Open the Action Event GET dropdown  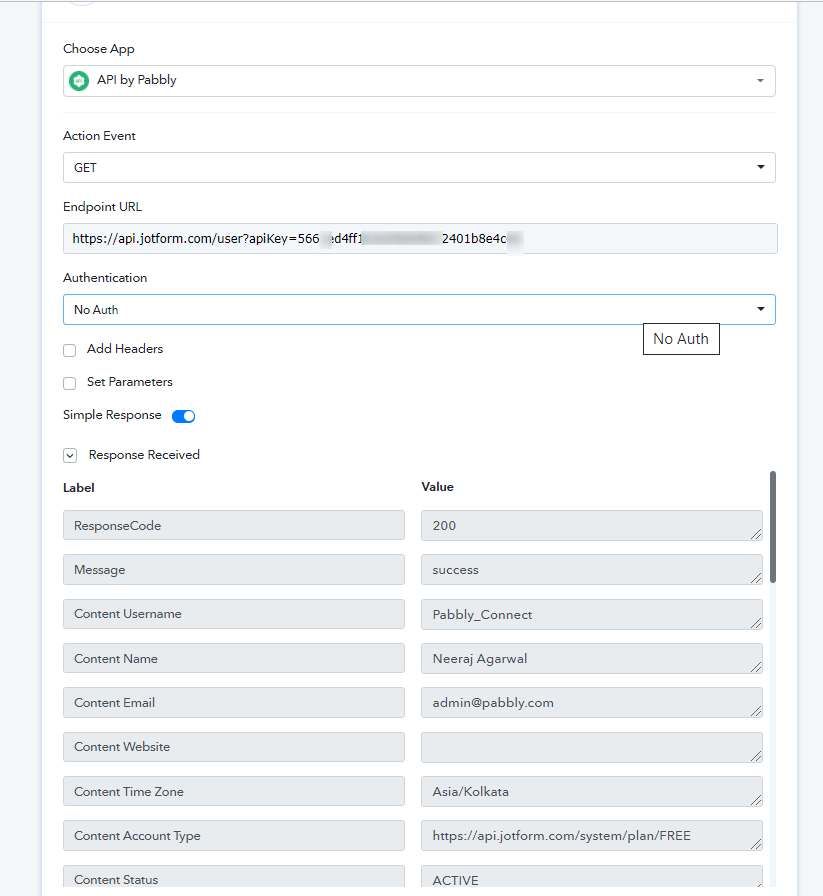point(419,167)
